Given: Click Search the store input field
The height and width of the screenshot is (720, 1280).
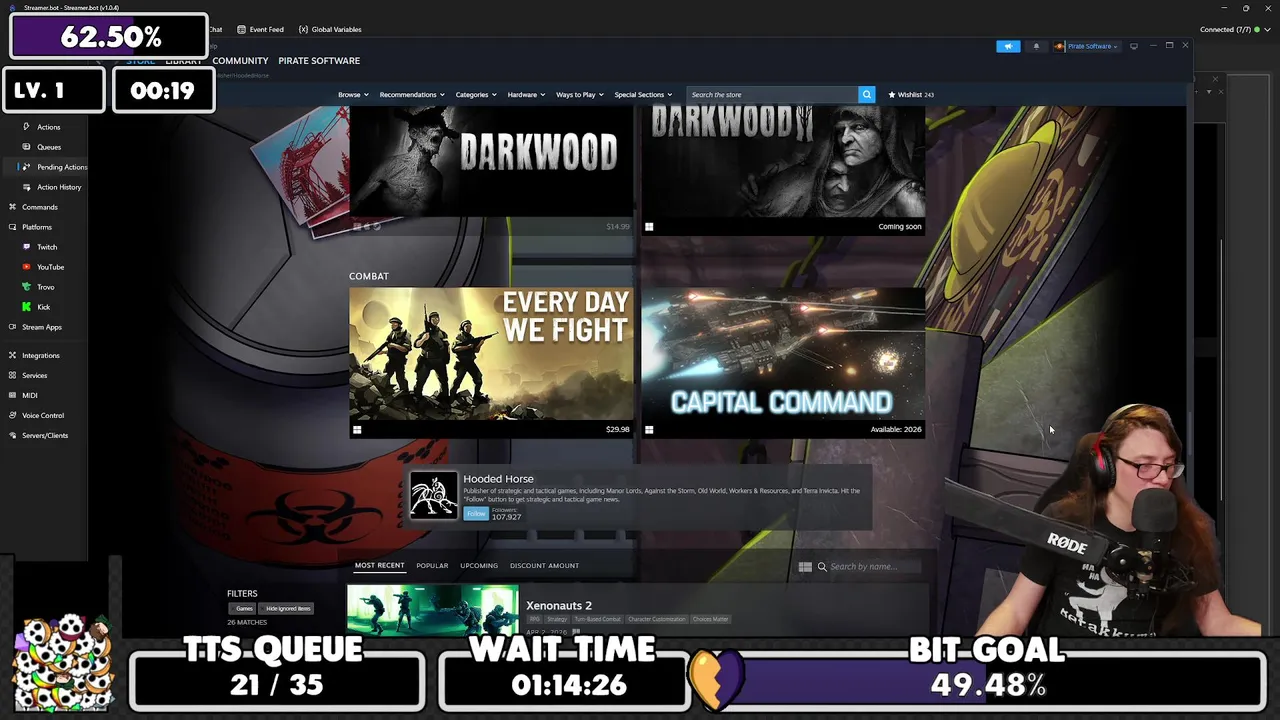Looking at the screenshot, I should pos(772,94).
